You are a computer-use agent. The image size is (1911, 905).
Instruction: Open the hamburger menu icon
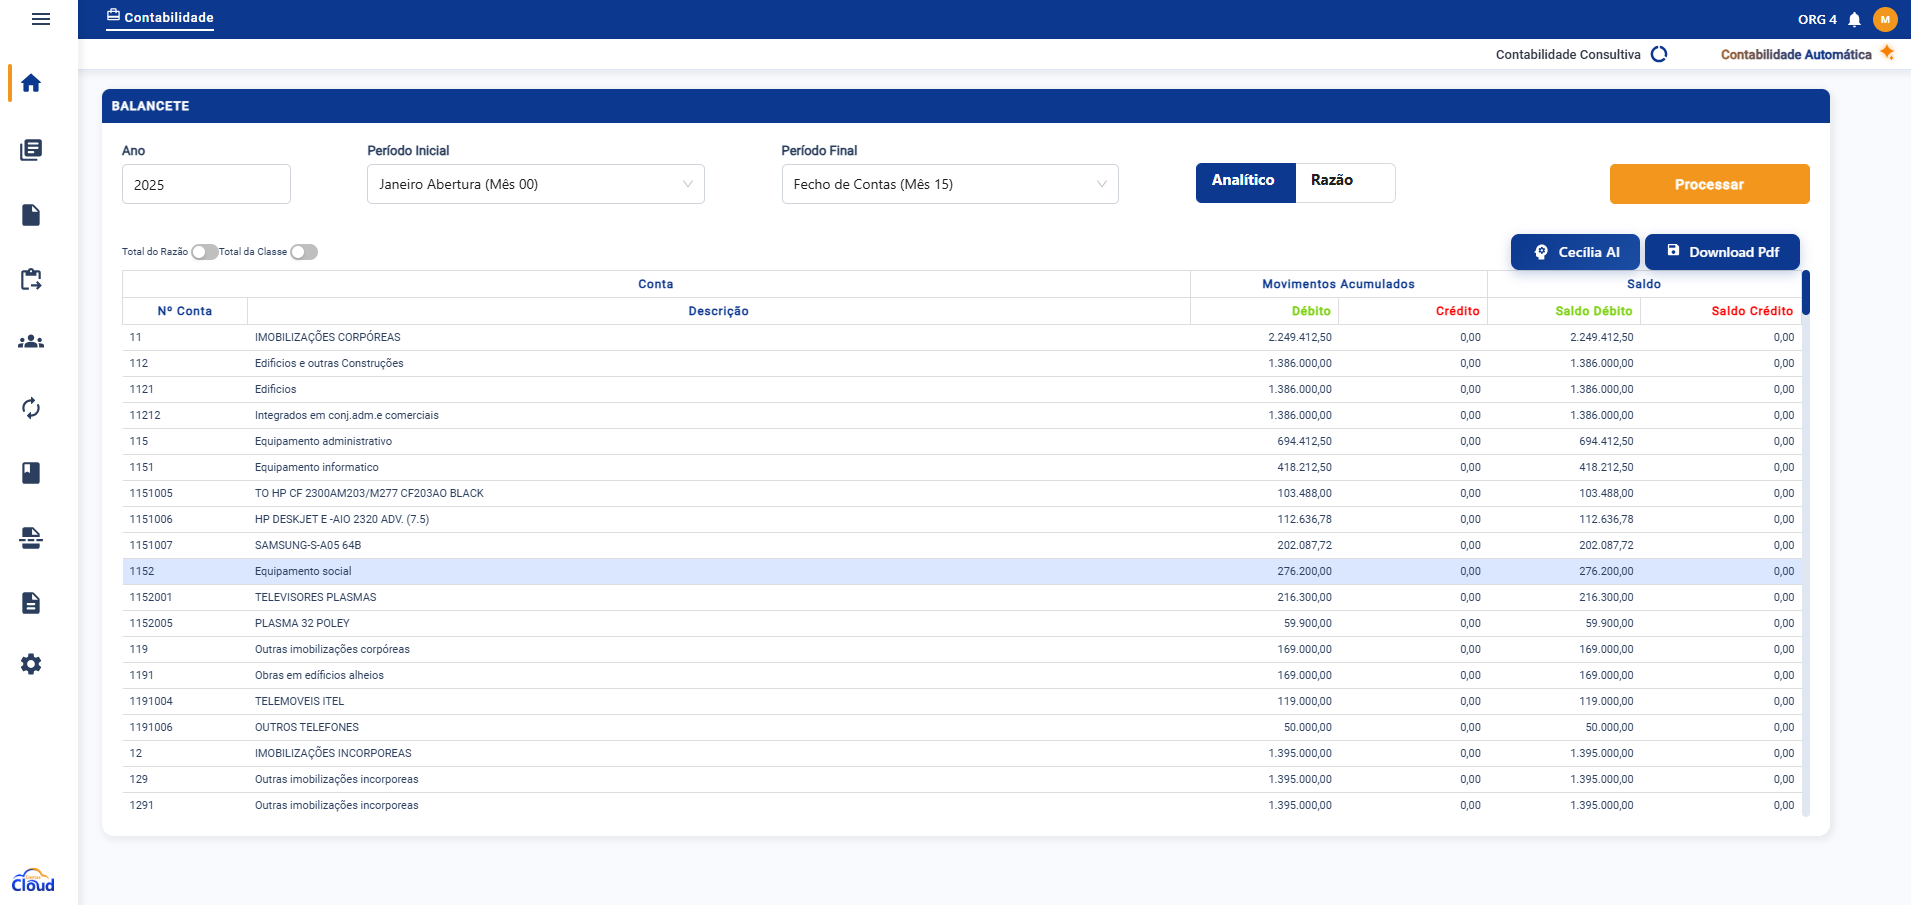41,19
